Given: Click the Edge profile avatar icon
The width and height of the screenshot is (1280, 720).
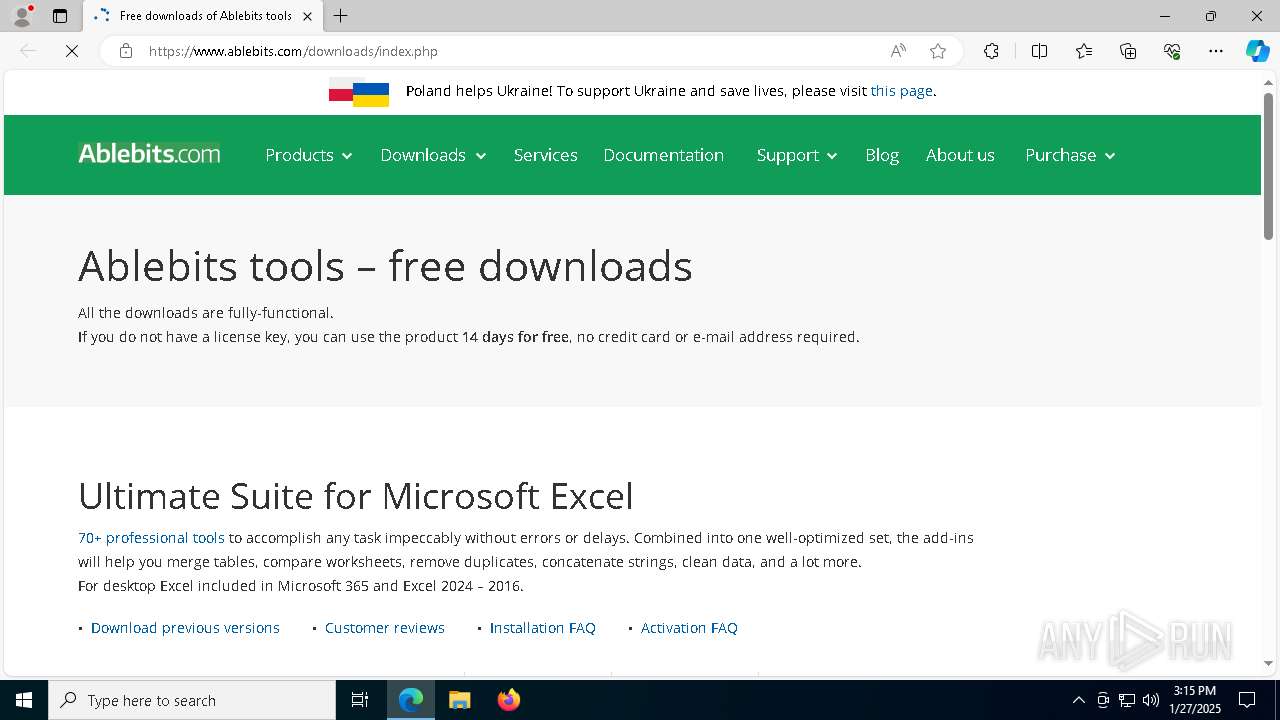Looking at the screenshot, I should 22,16.
